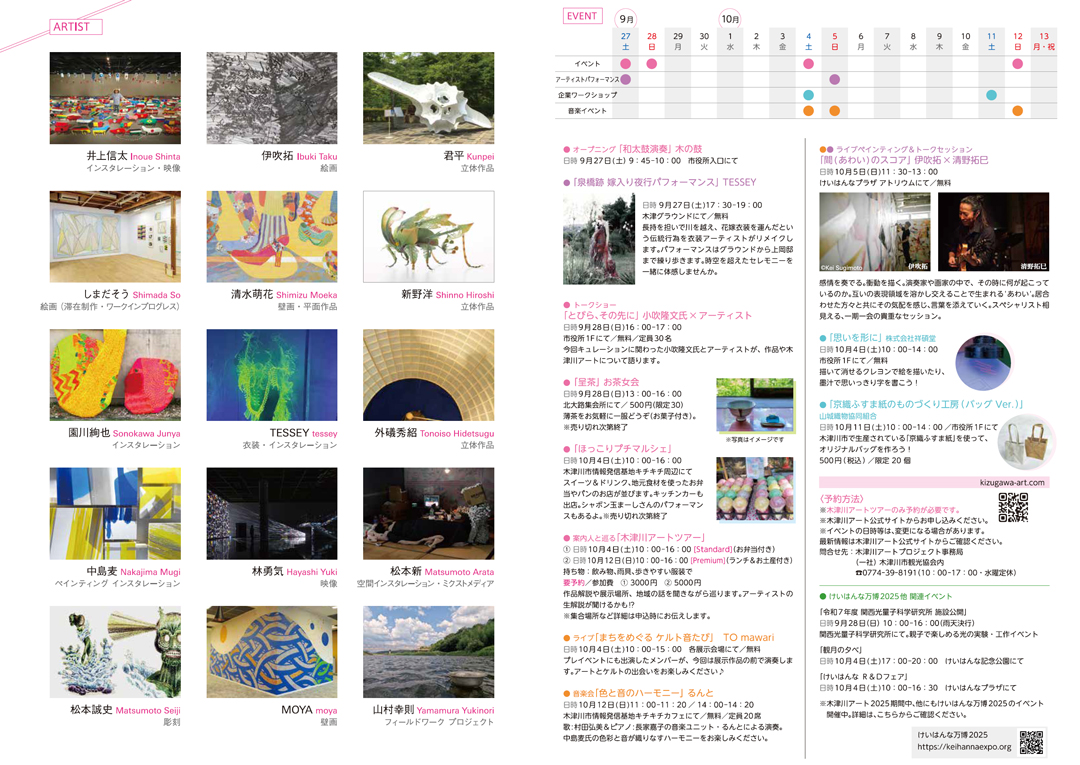Click the Keihanna Expo 2025 QR code

click(x=1030, y=742)
